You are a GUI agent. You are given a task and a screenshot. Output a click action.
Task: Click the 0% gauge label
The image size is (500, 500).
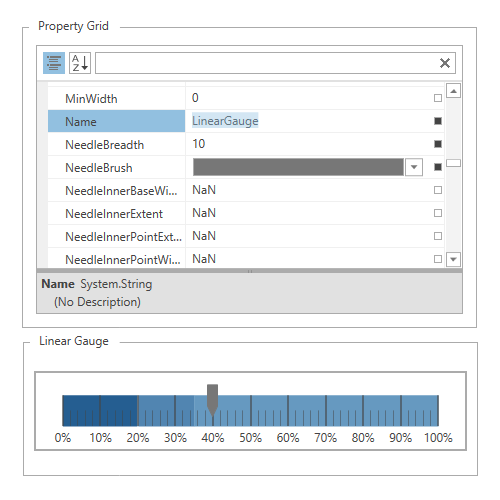pos(63,437)
